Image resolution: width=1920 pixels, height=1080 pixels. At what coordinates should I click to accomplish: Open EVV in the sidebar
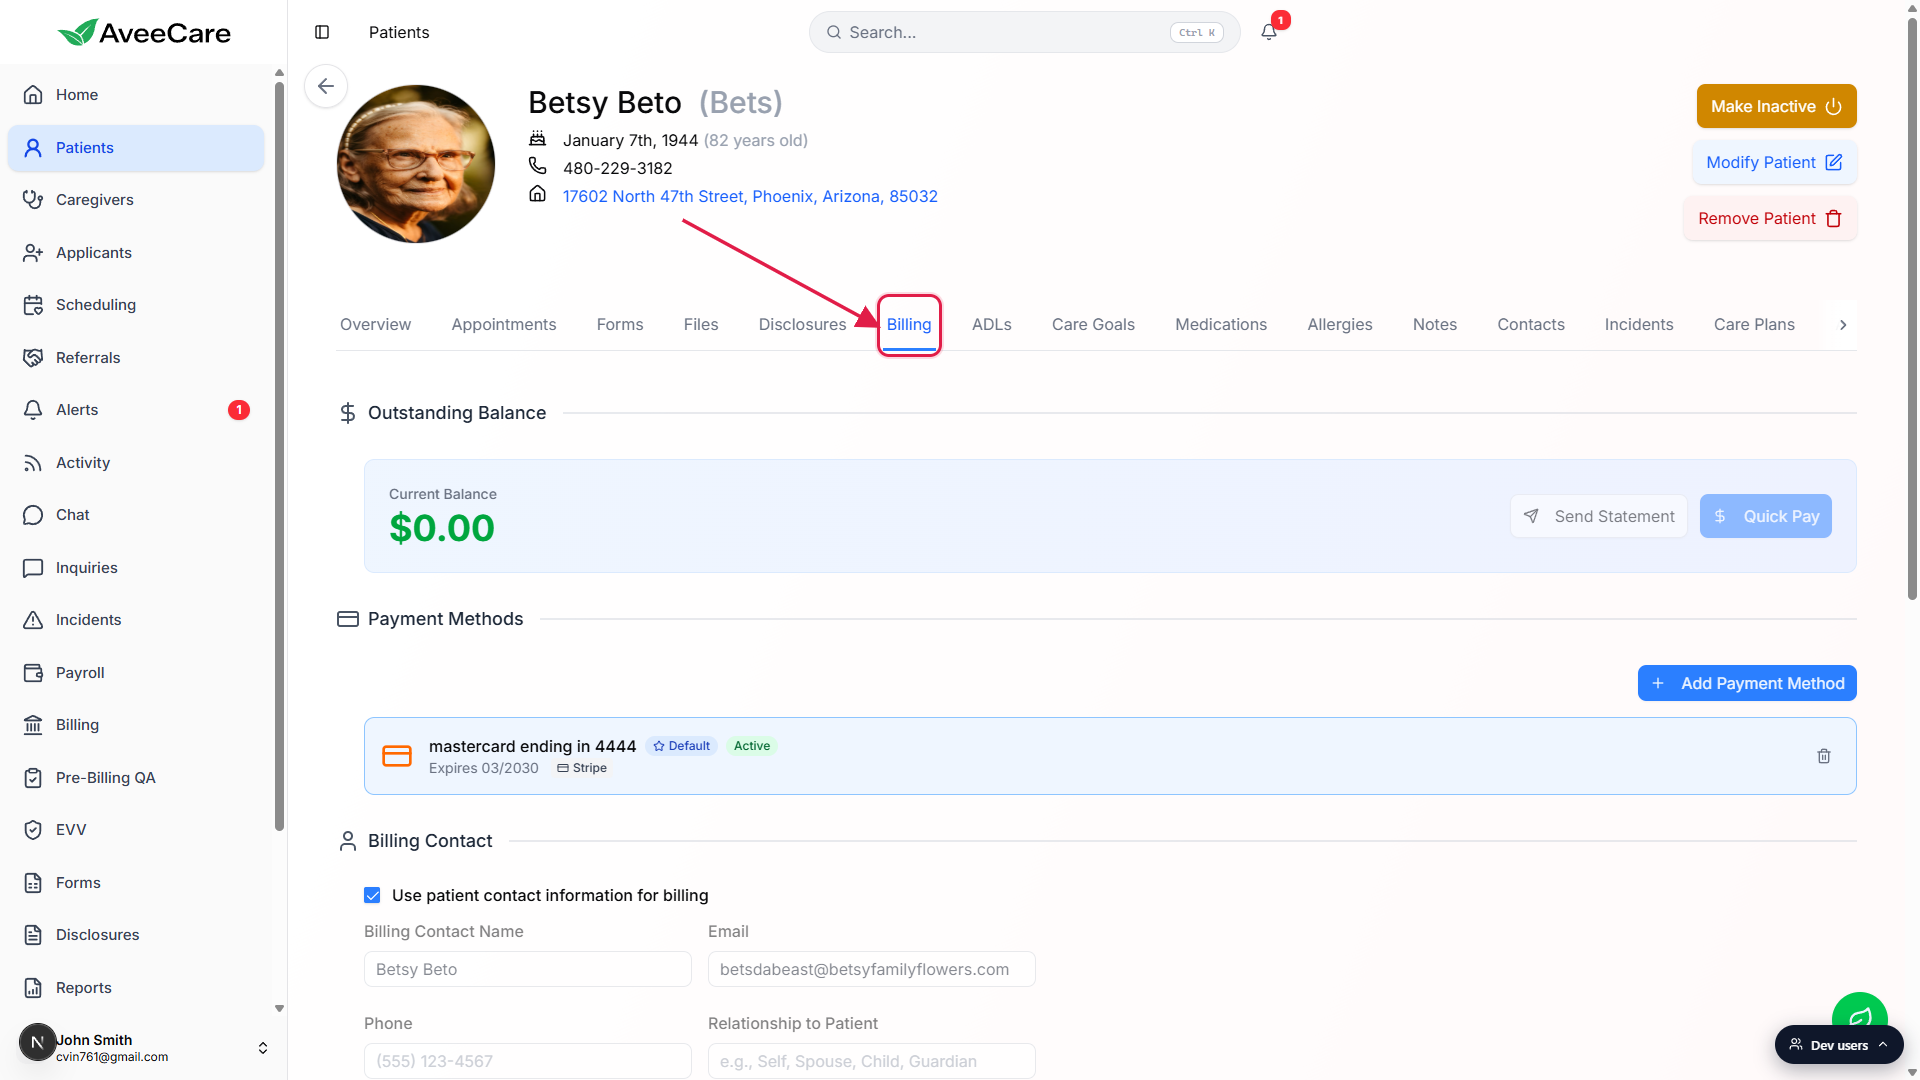point(135,830)
